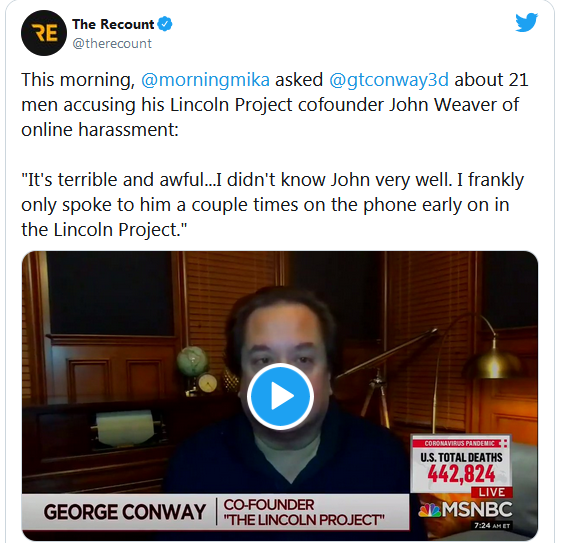Click the blue verified badge icon
Image resolution: width=564 pixels, height=543 pixels.
[x=165, y=24]
